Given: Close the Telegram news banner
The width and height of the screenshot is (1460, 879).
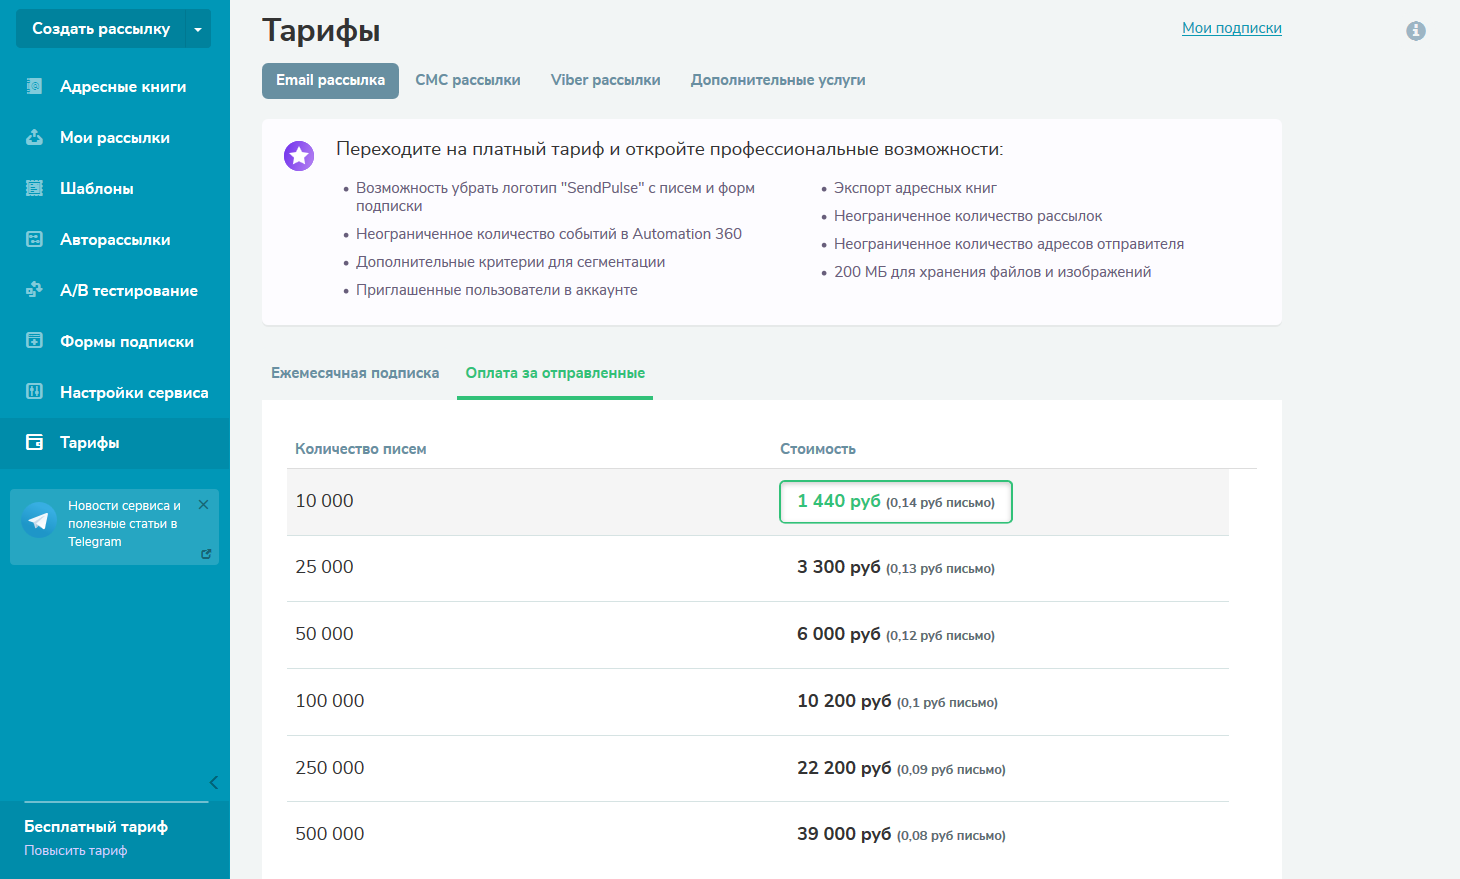Looking at the screenshot, I should (203, 505).
